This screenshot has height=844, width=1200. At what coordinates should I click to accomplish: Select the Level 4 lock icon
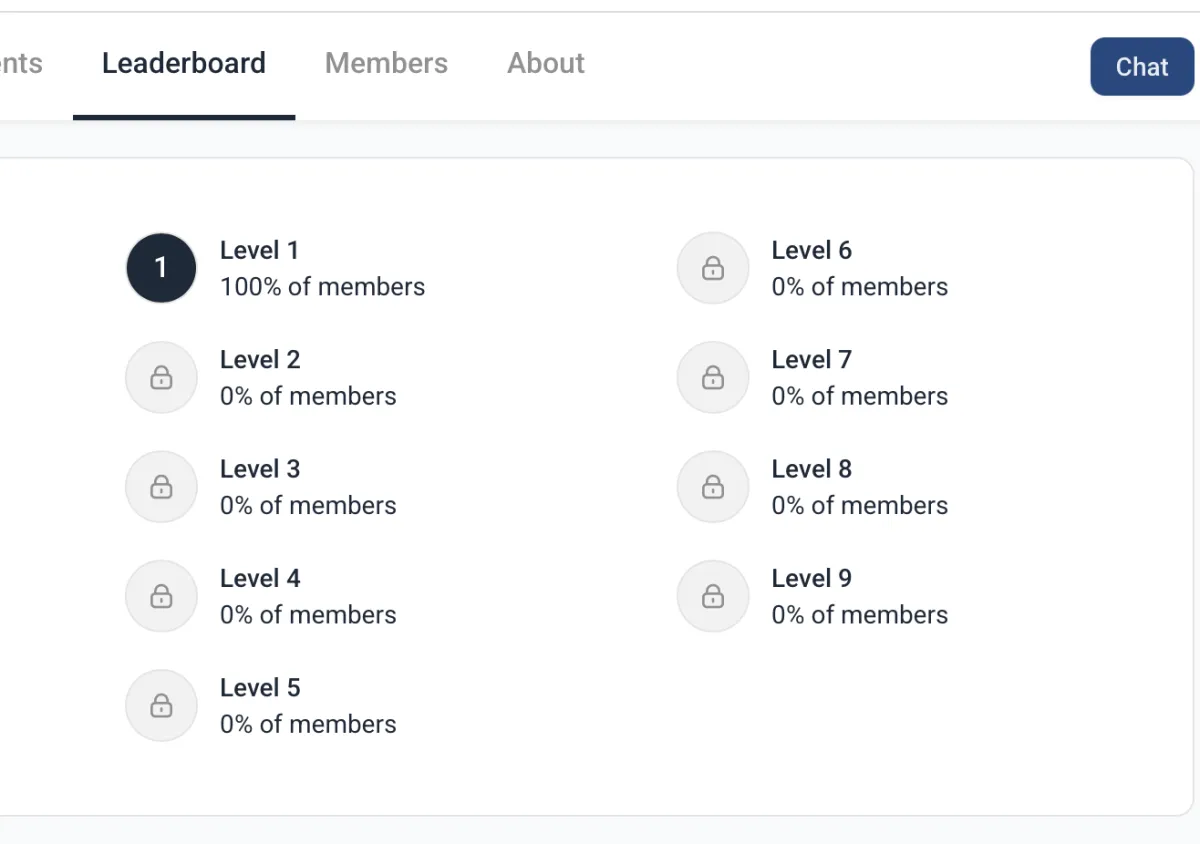(x=161, y=596)
